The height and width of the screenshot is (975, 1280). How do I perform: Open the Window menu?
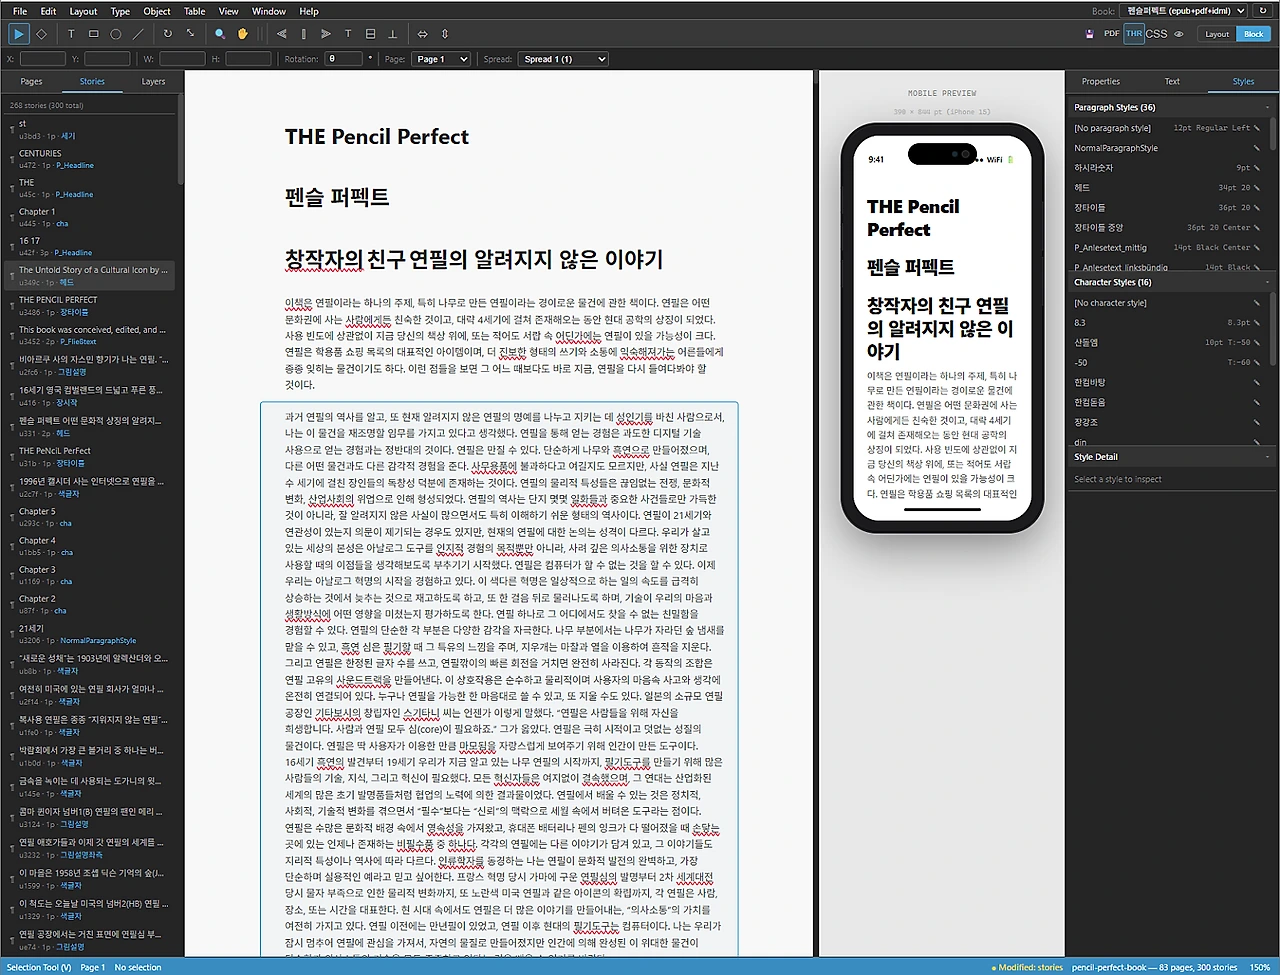pos(269,11)
